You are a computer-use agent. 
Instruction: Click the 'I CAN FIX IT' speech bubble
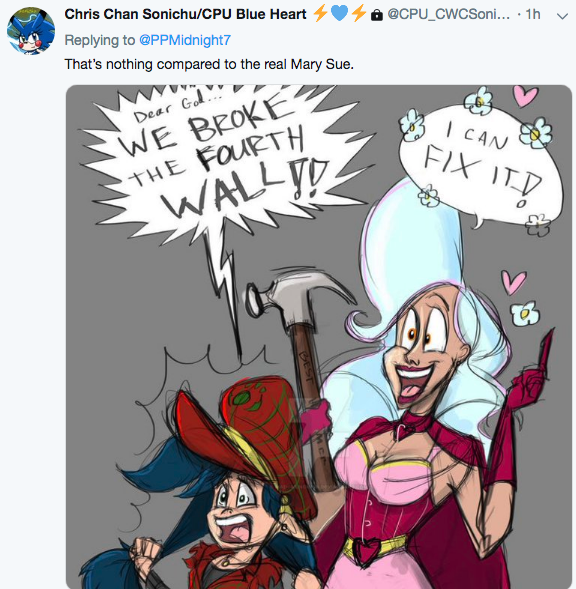coord(482,163)
